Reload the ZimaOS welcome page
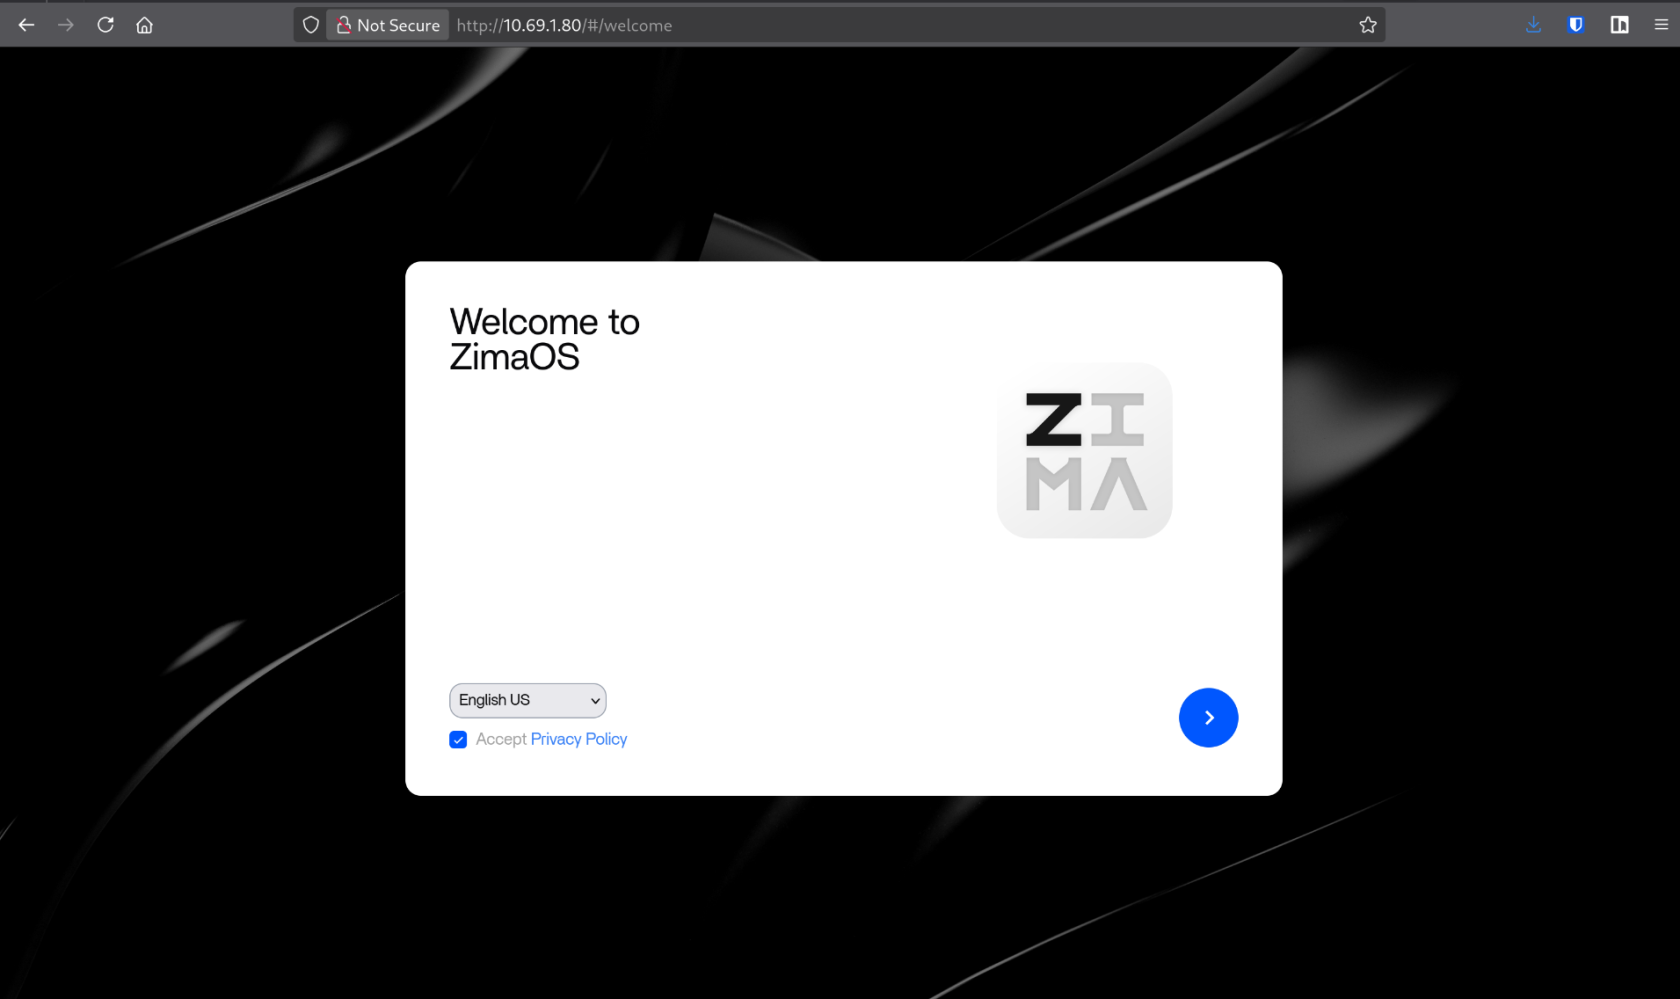 (x=105, y=25)
